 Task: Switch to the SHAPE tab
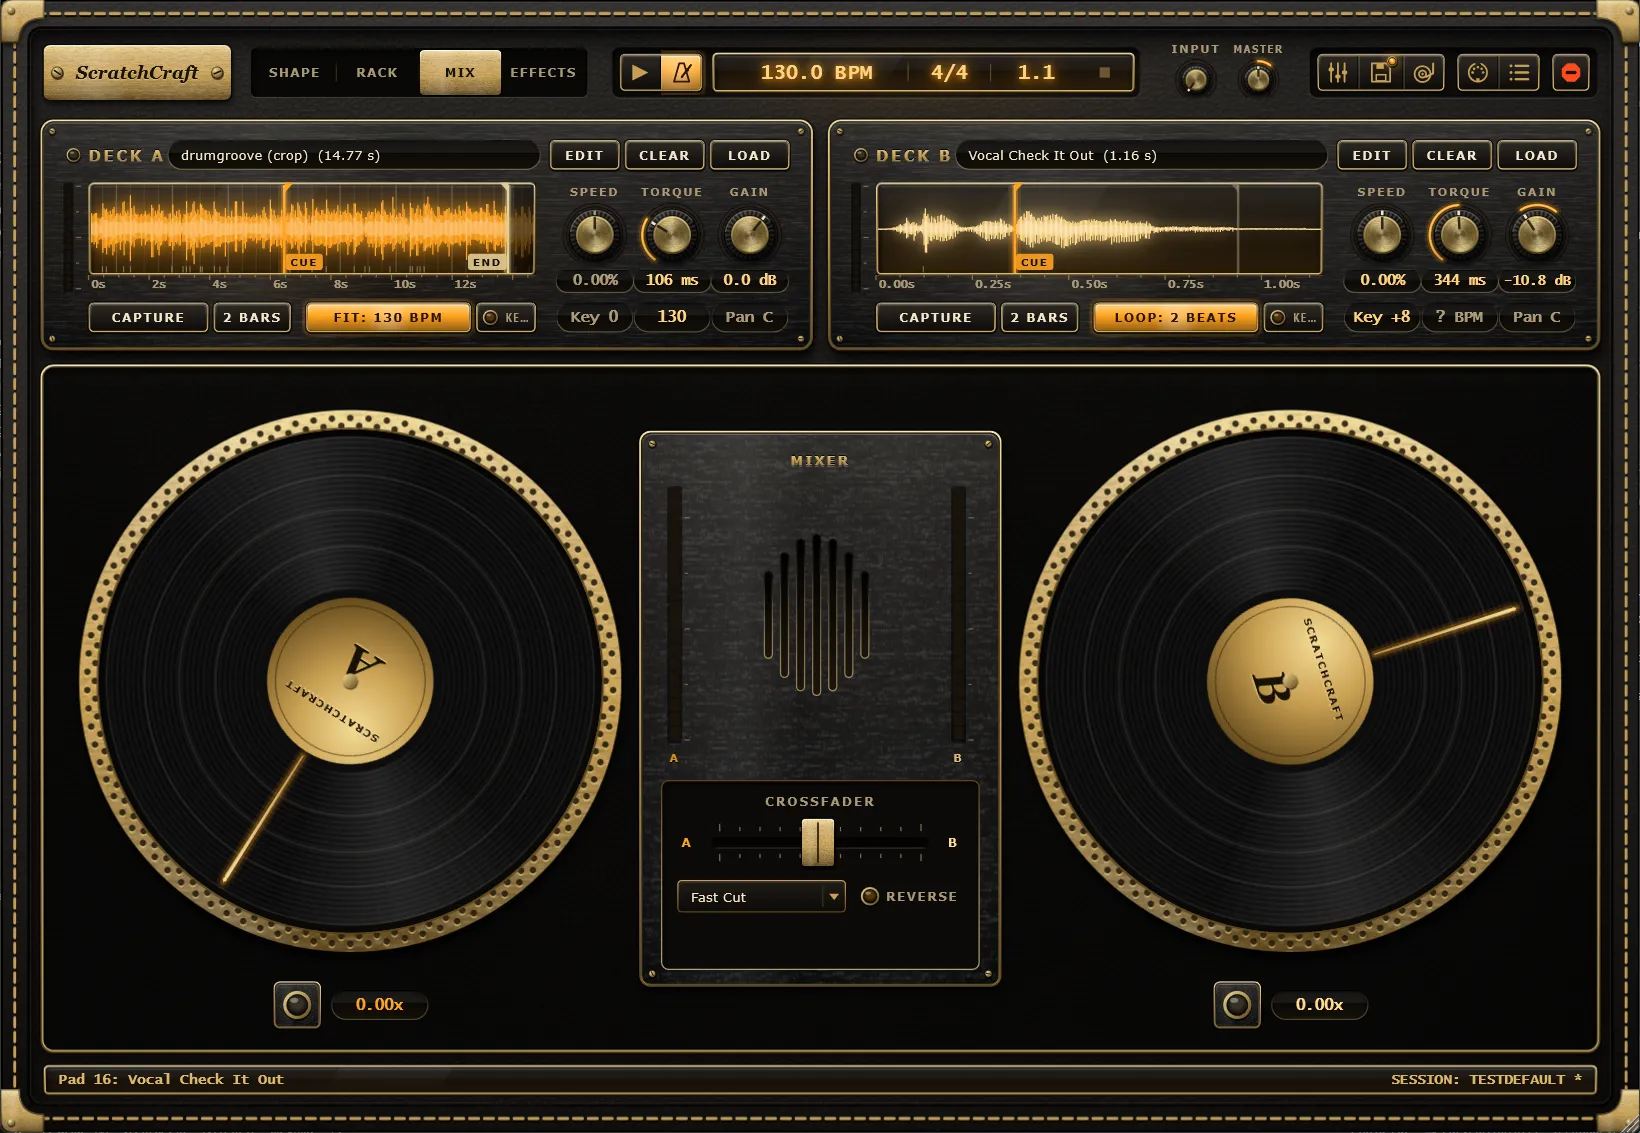294,73
